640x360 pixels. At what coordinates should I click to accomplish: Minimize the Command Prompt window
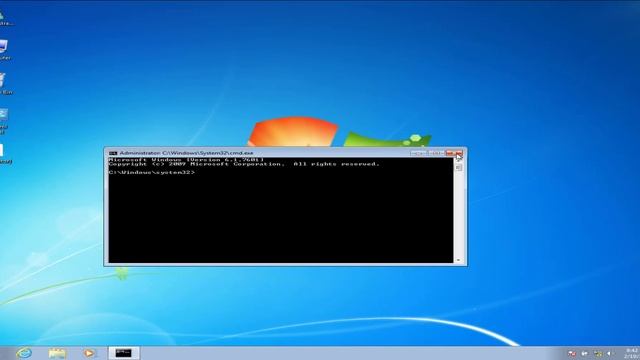click(x=419, y=153)
